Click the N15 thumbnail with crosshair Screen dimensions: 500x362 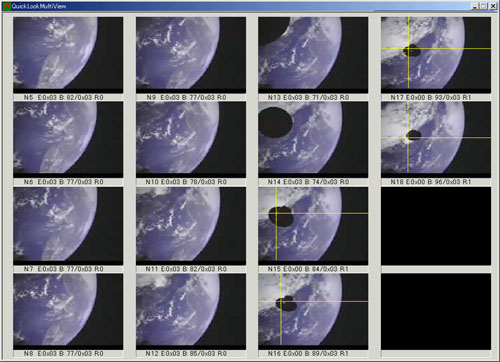click(x=313, y=226)
